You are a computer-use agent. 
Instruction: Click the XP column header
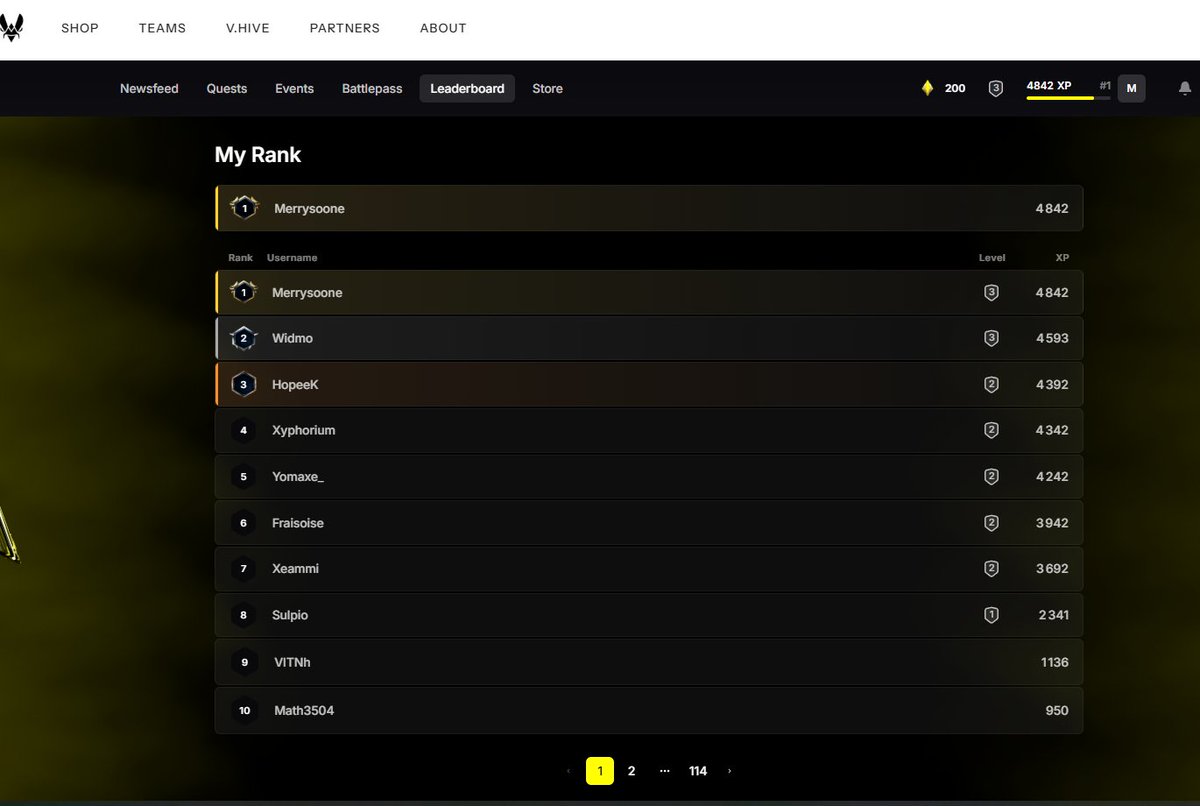[x=1062, y=258]
